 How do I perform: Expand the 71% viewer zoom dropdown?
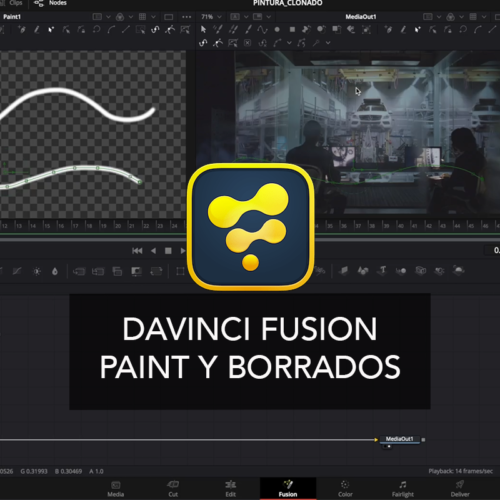(x=211, y=17)
